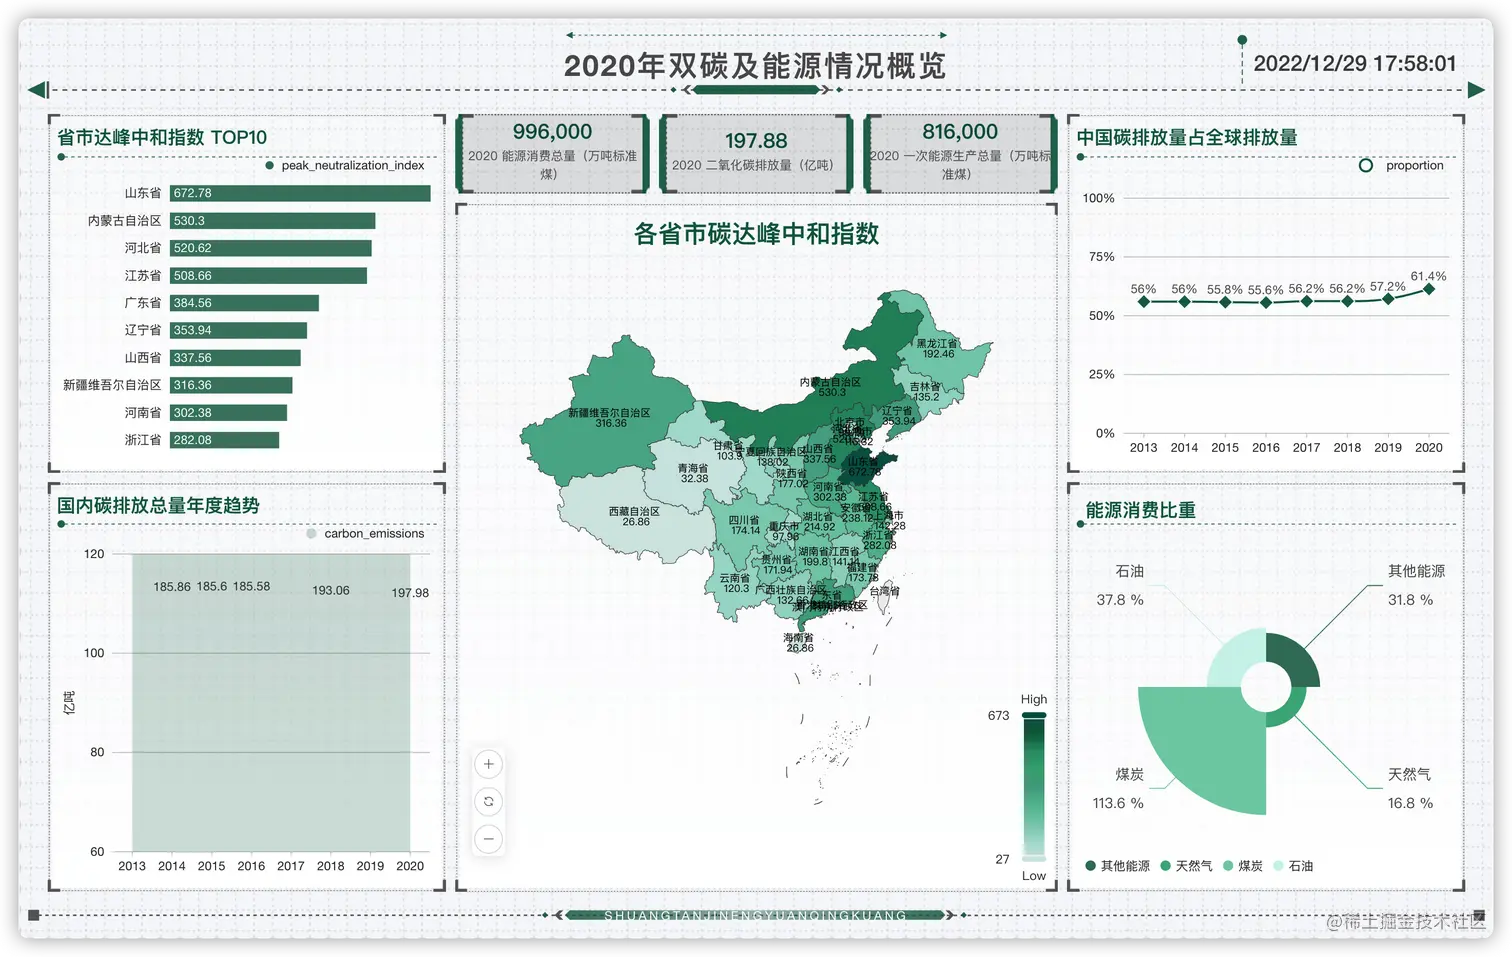Click the Low handle of the map color scale
The height and width of the screenshot is (957, 1512).
pyautogui.click(x=1034, y=858)
